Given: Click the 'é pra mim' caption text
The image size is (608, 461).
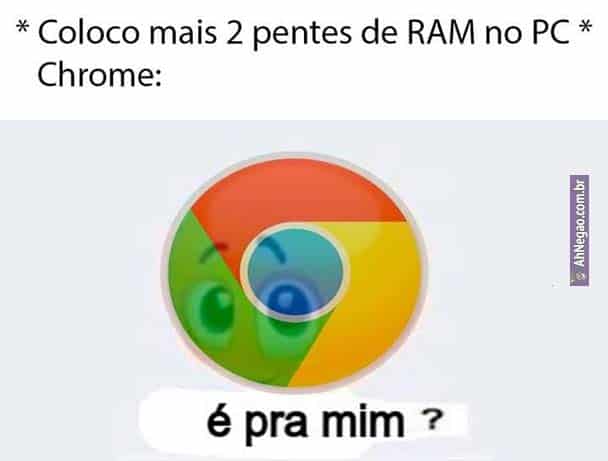Looking at the screenshot, I should point(306,423).
